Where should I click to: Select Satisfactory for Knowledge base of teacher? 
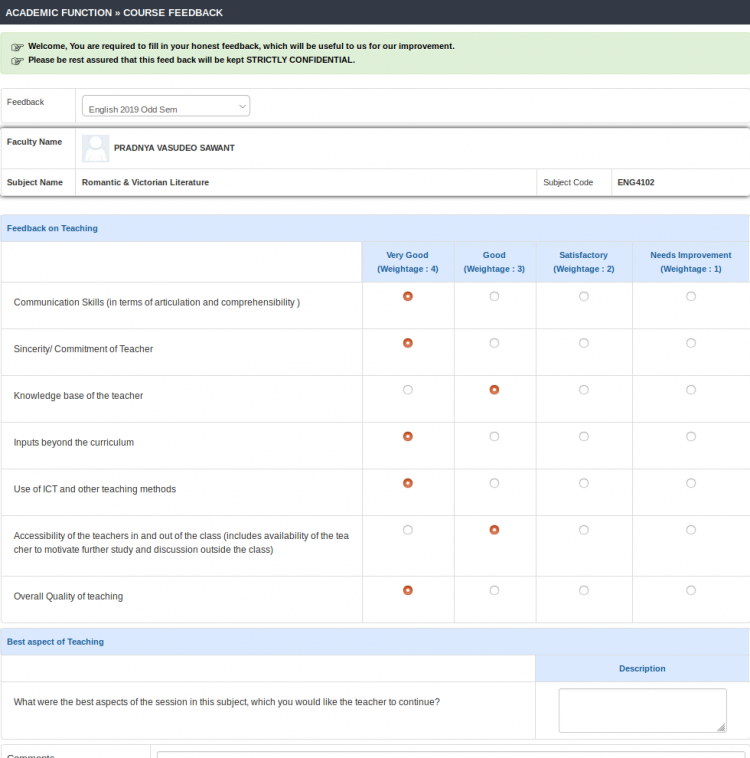coord(584,390)
